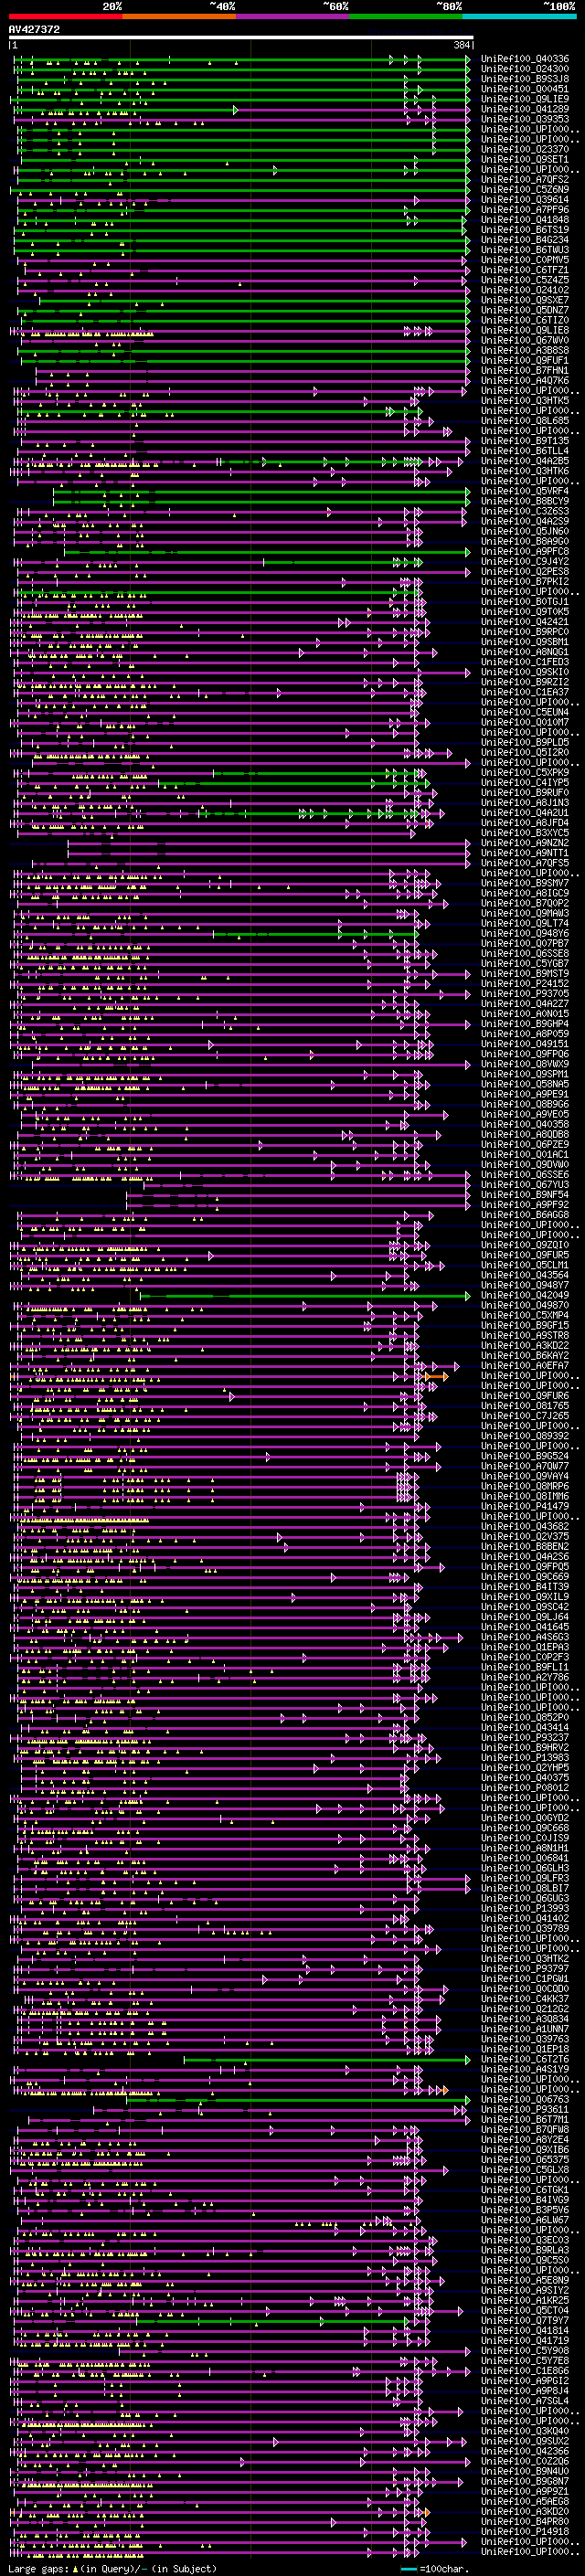Select the UniRef100_B6T7M1 alignment label
585x2576 pixels.
[x=525, y=2120]
